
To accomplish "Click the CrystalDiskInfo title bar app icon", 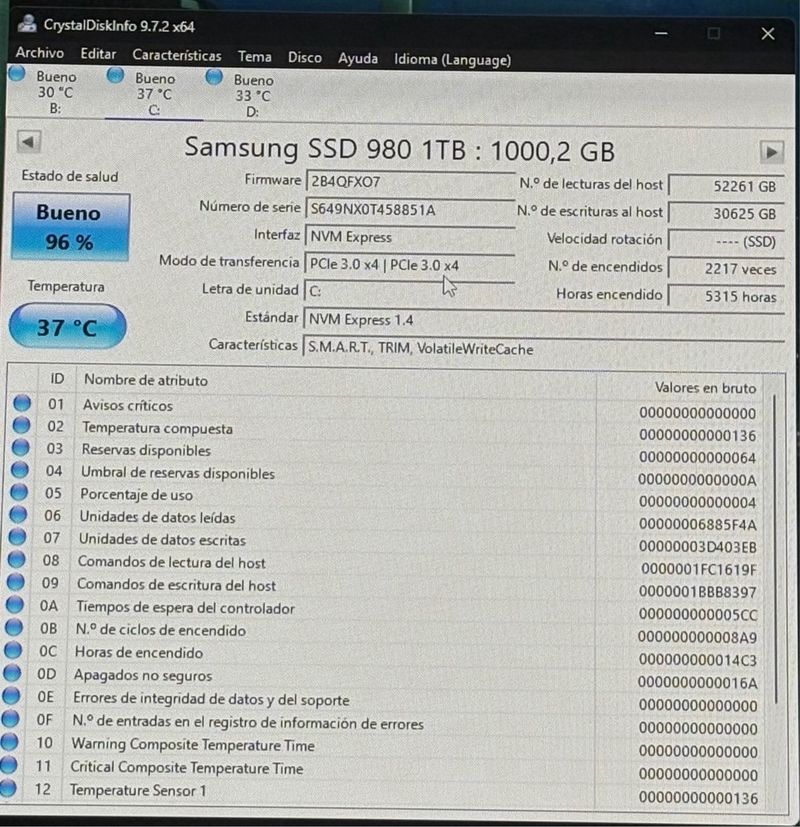I will (x=27, y=23).
